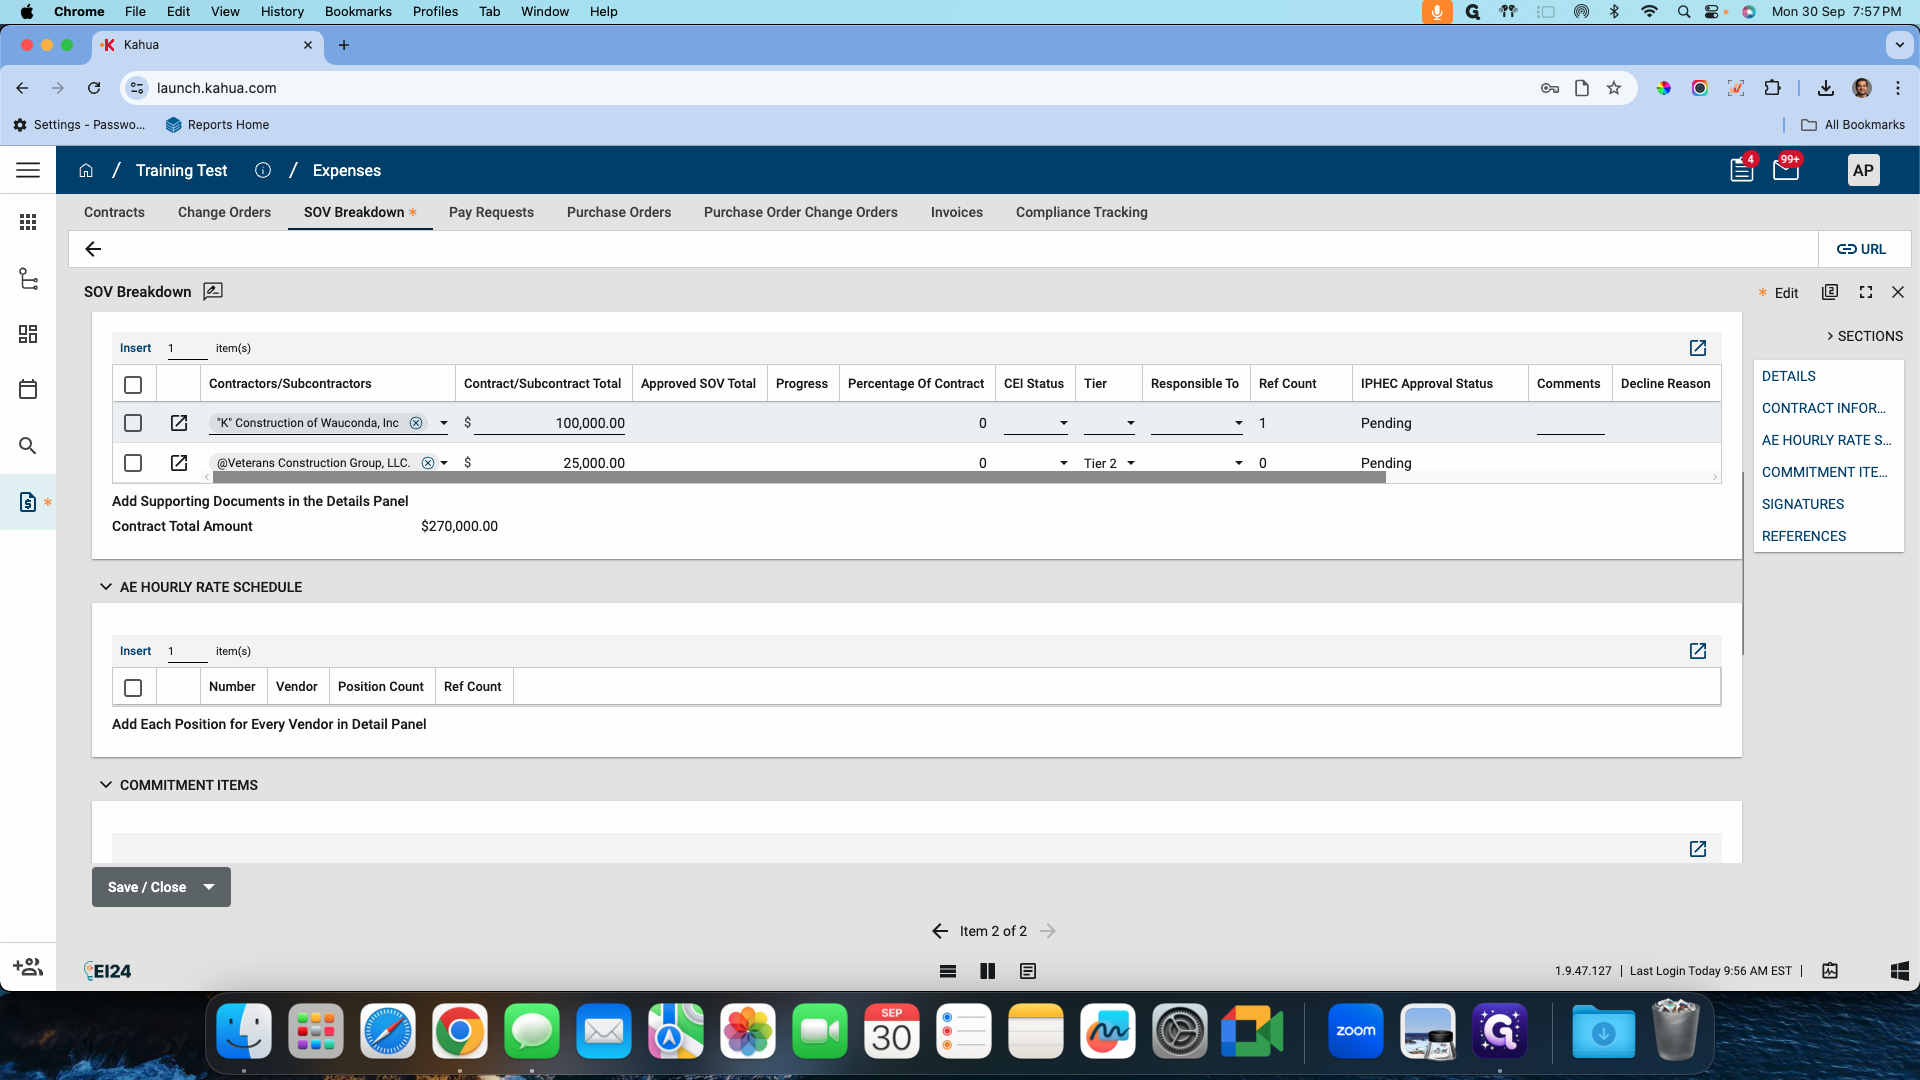
Task: Open the tasks clipboard notification icon
Action: coord(1741,170)
